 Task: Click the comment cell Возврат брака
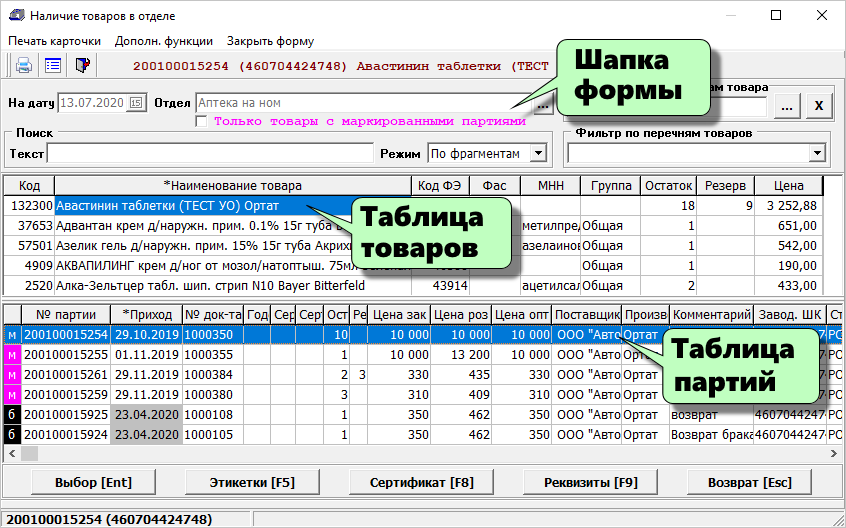point(712,434)
